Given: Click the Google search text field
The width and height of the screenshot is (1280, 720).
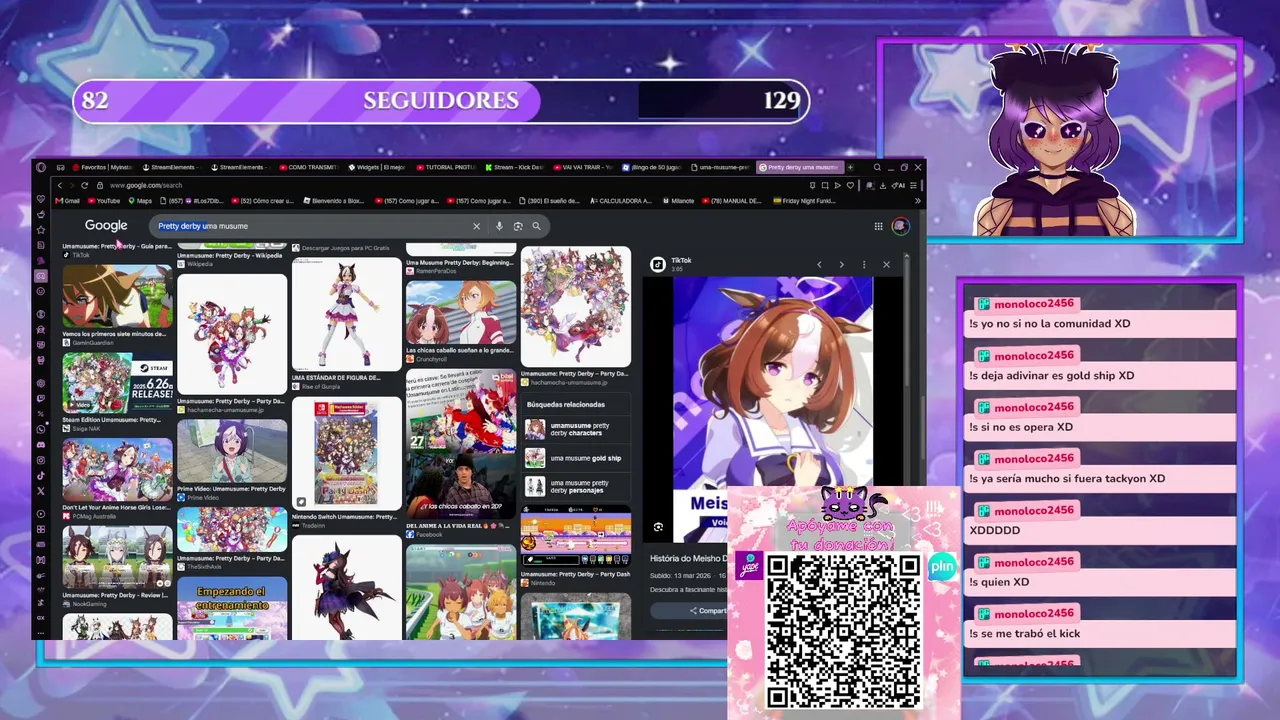Looking at the screenshot, I should pyautogui.click(x=312, y=226).
